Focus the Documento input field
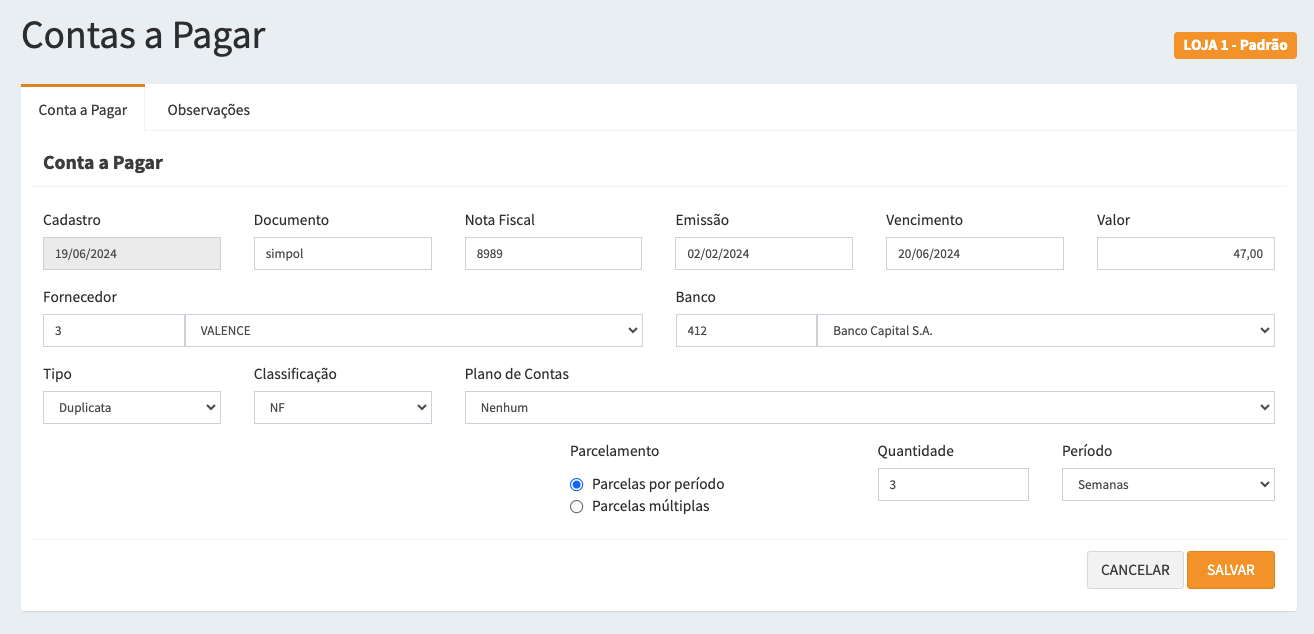 click(x=342, y=254)
